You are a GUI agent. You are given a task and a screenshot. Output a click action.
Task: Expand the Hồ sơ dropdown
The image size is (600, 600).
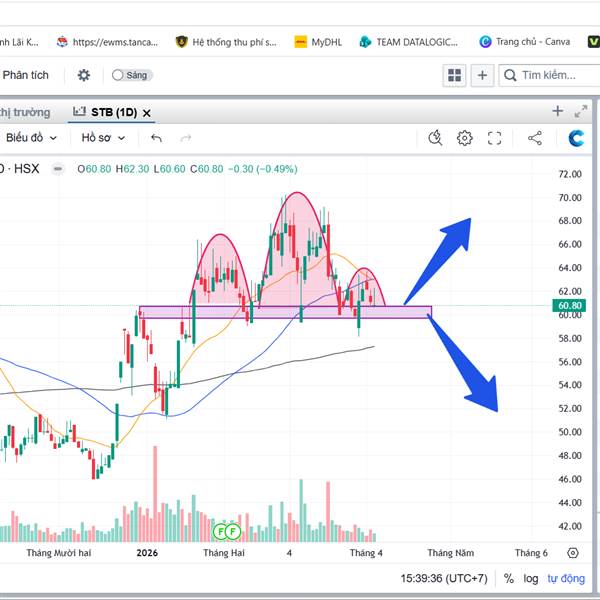[104, 138]
